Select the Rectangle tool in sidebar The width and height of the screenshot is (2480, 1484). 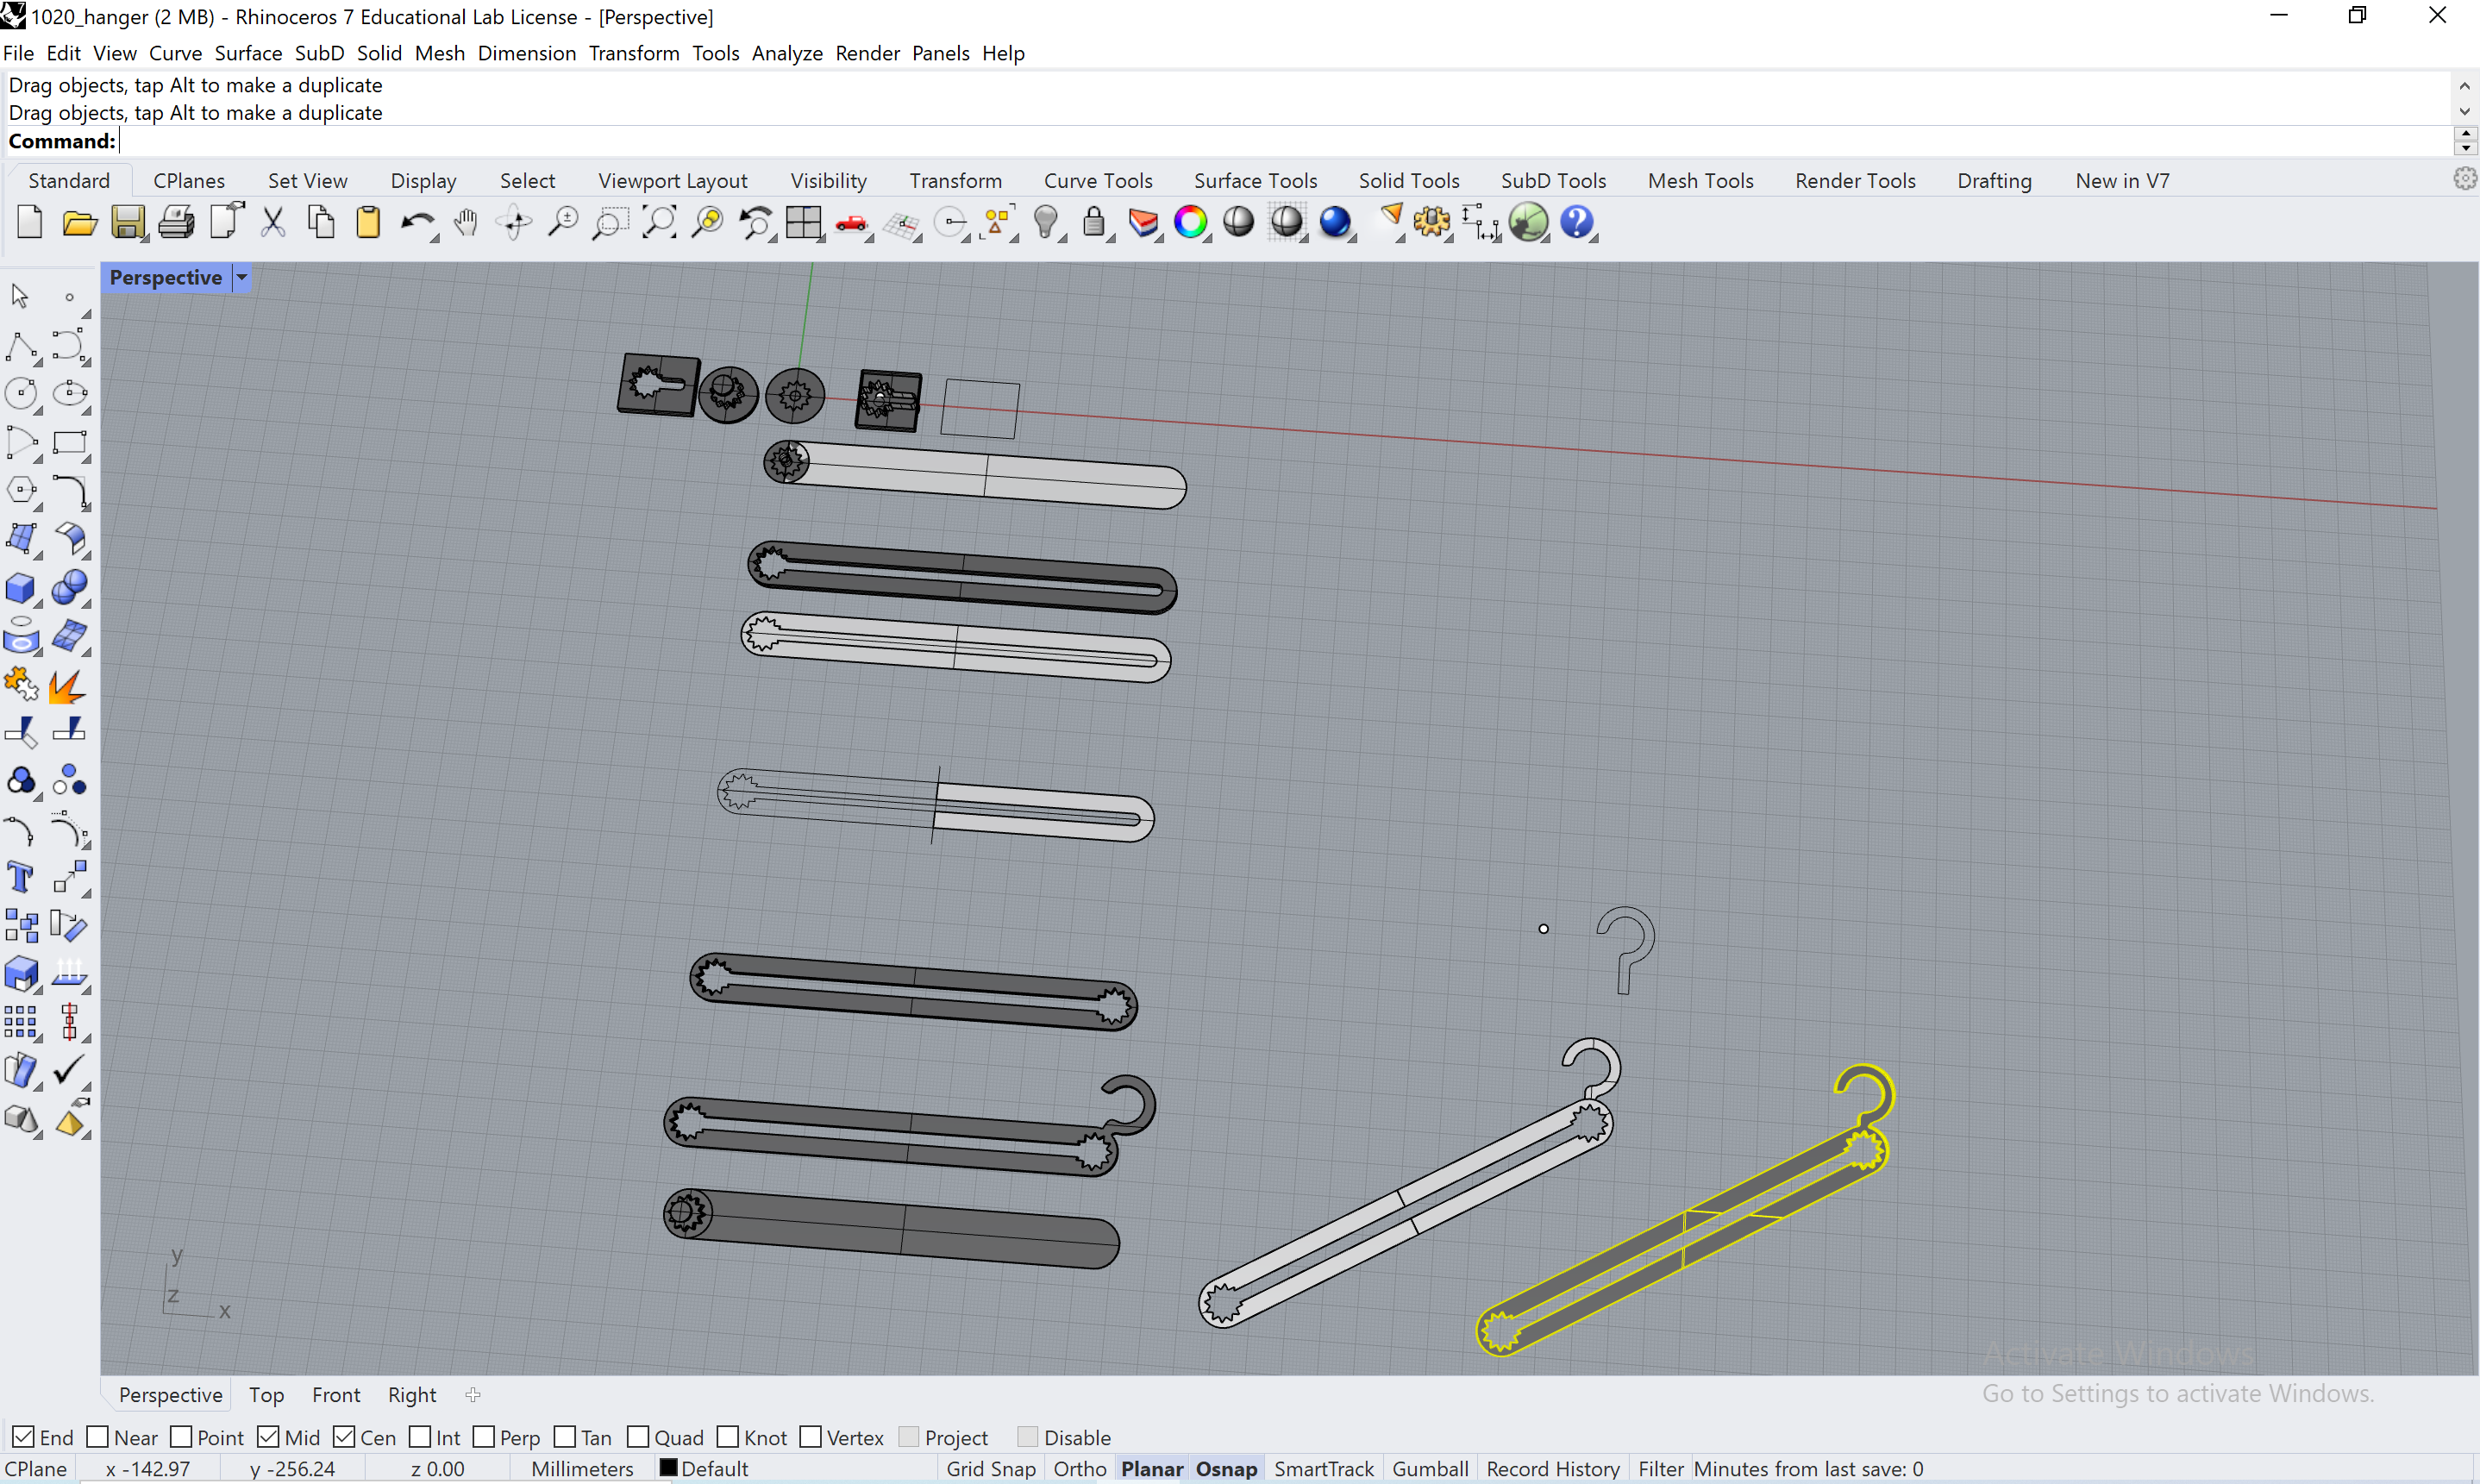click(70, 443)
